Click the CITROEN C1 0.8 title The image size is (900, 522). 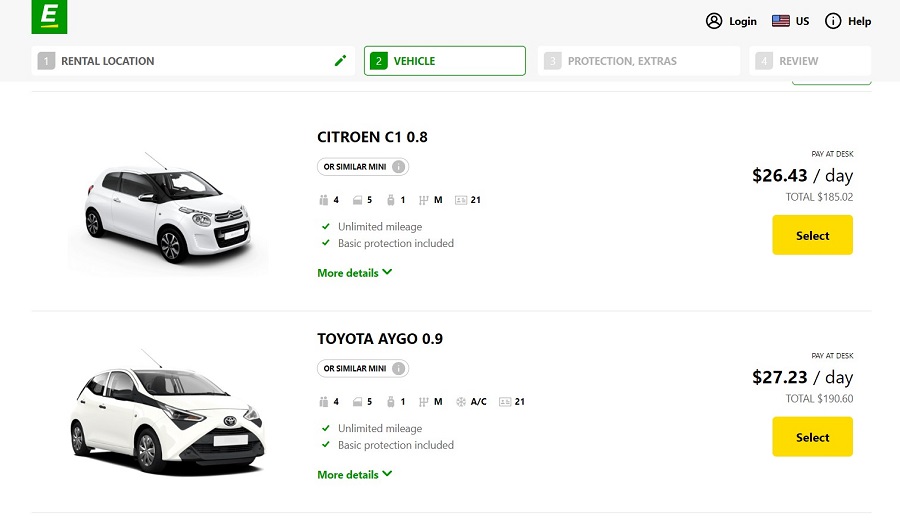pos(373,137)
